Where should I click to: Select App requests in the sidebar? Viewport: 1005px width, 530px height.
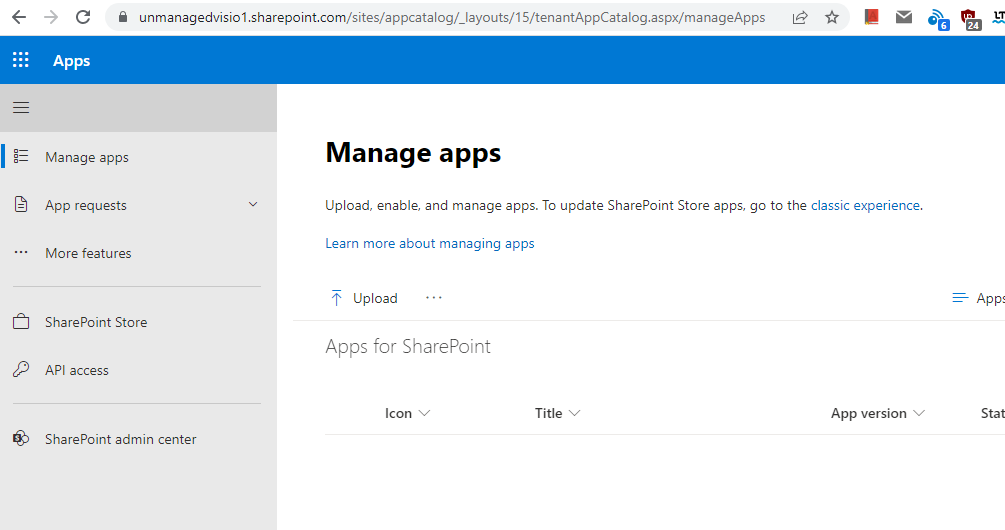pos(138,205)
